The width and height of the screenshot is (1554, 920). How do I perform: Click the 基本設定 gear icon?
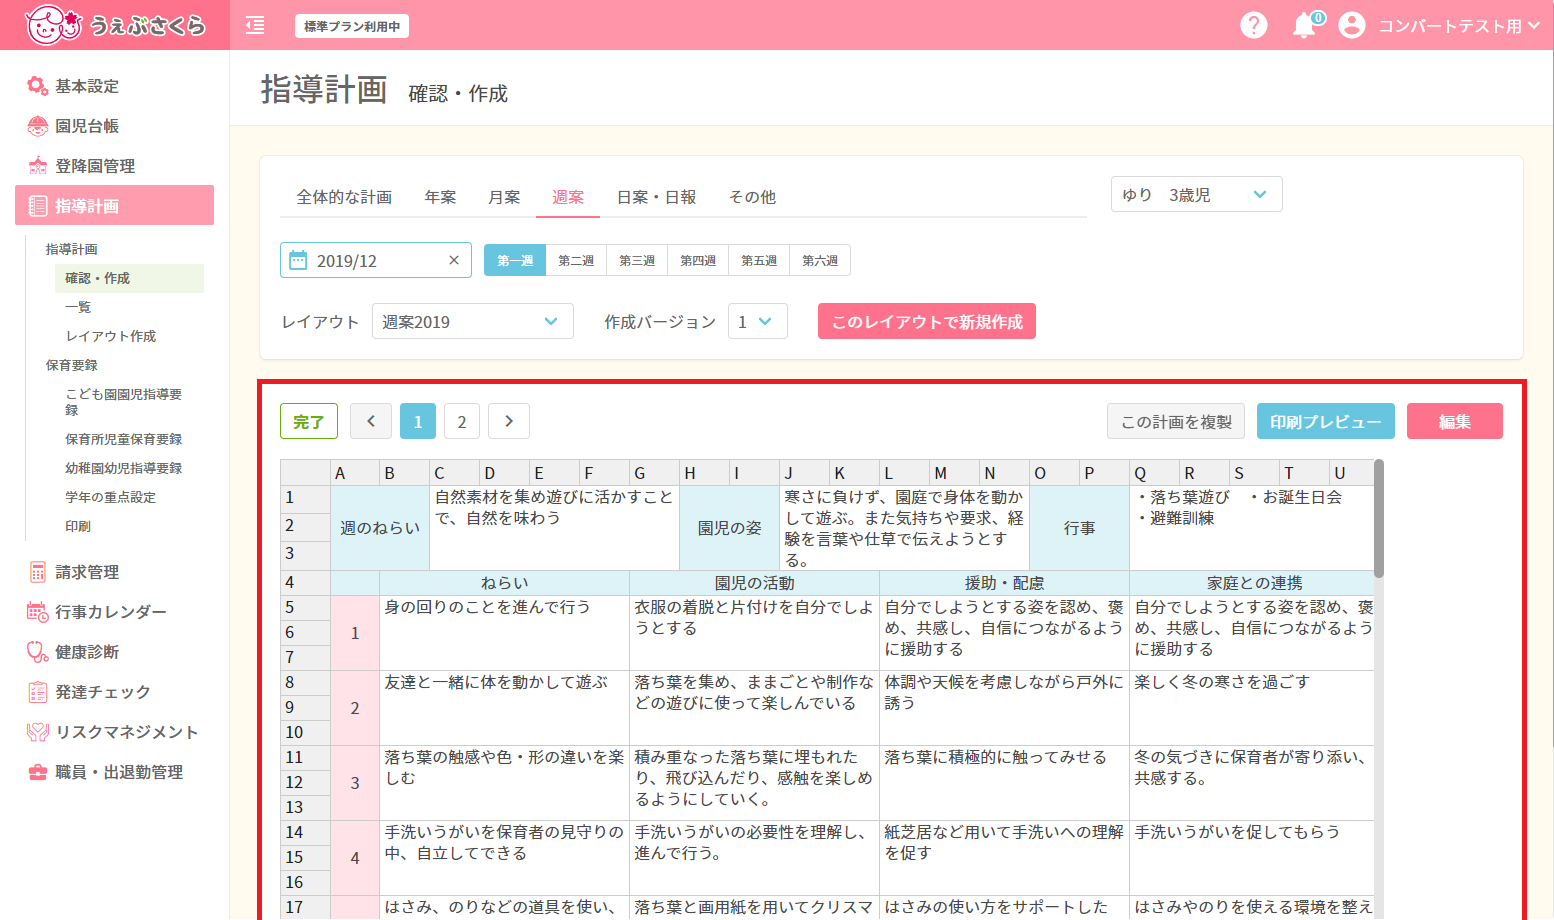(x=37, y=86)
